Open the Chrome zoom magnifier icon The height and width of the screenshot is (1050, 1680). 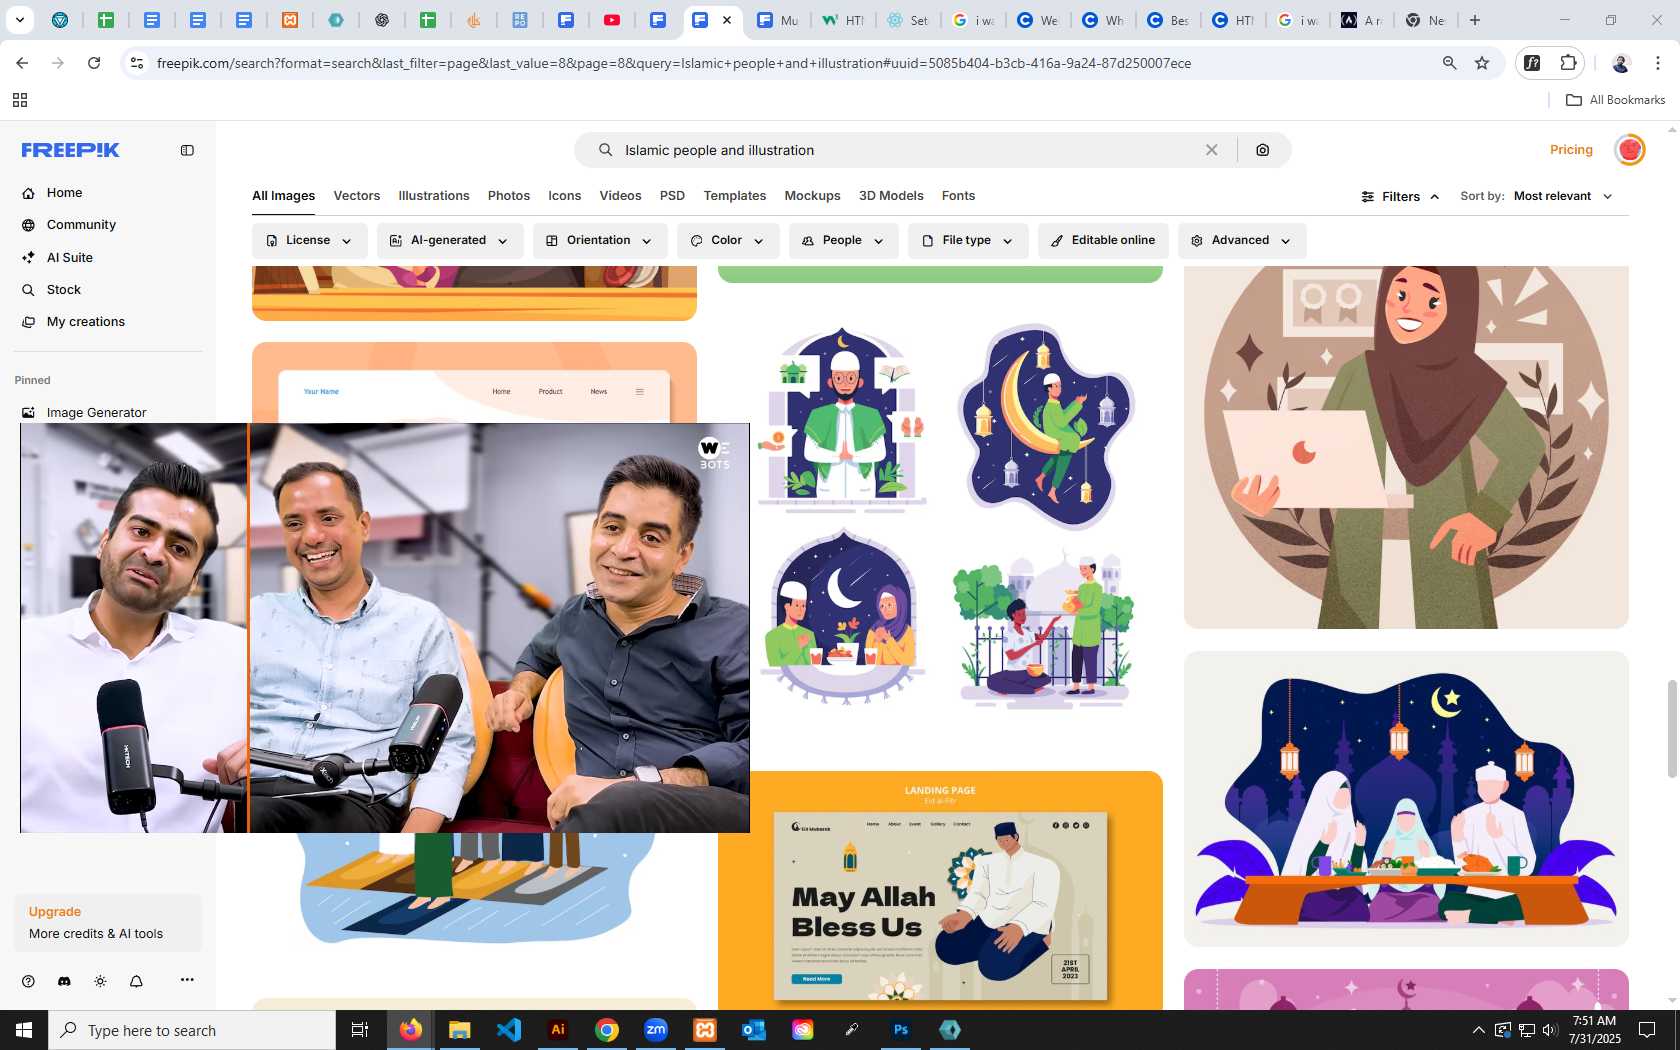1449,63
